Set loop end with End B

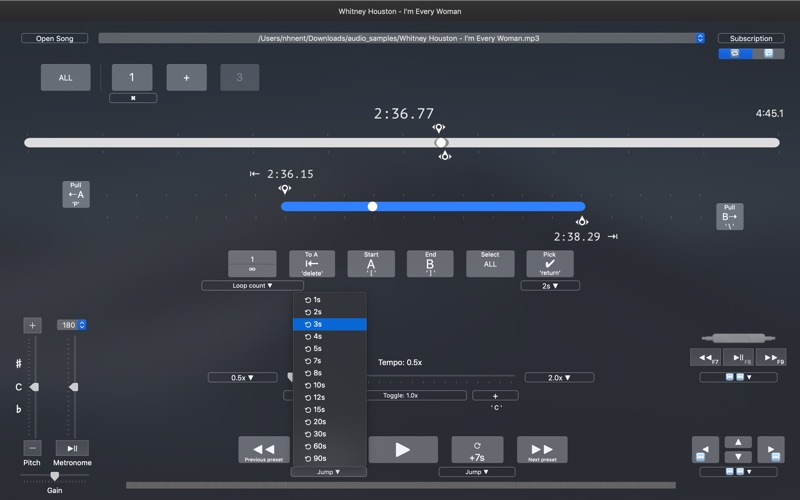coord(430,264)
